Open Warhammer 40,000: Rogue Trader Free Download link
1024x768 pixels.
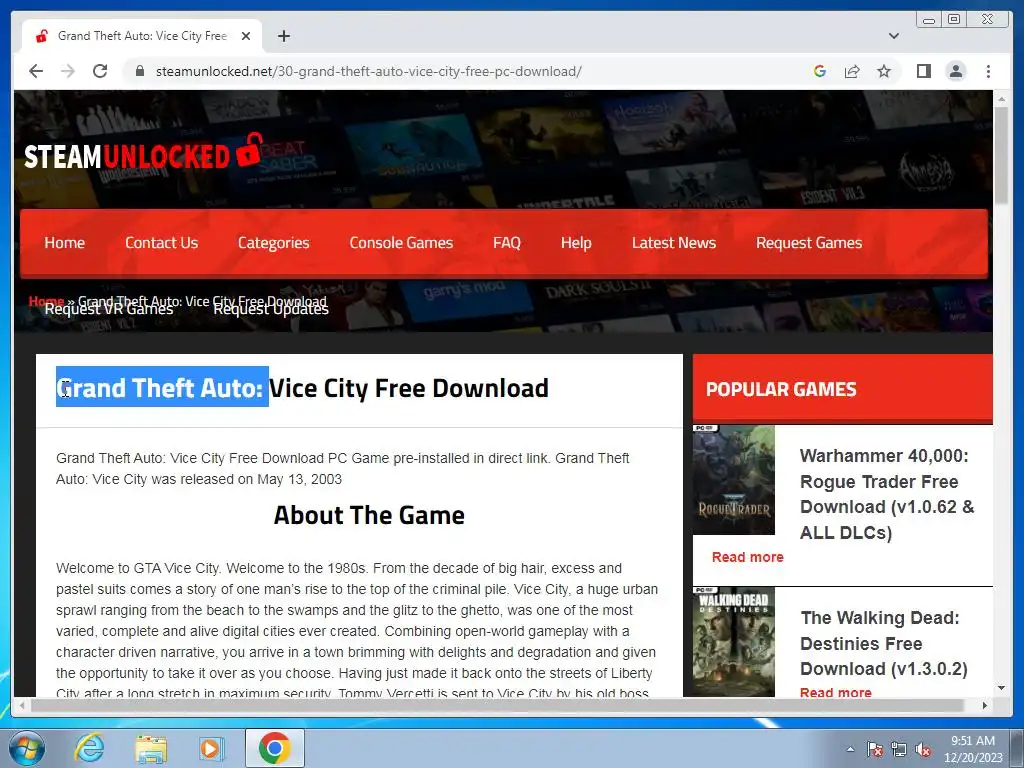click(x=887, y=494)
